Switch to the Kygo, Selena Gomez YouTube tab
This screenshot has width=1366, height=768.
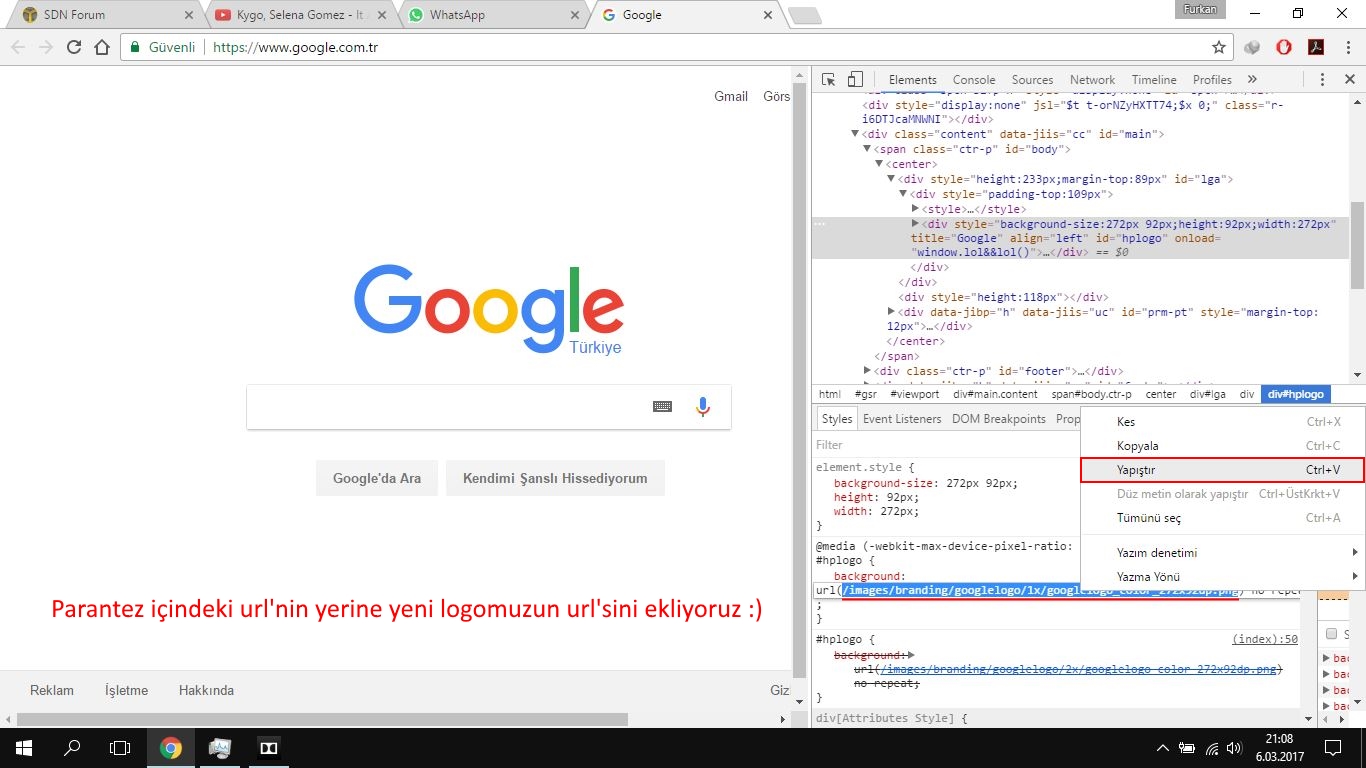(298, 15)
